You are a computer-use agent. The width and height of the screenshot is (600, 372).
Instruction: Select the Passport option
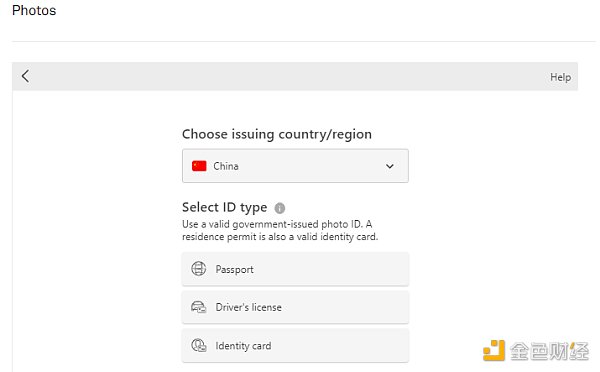(x=295, y=269)
